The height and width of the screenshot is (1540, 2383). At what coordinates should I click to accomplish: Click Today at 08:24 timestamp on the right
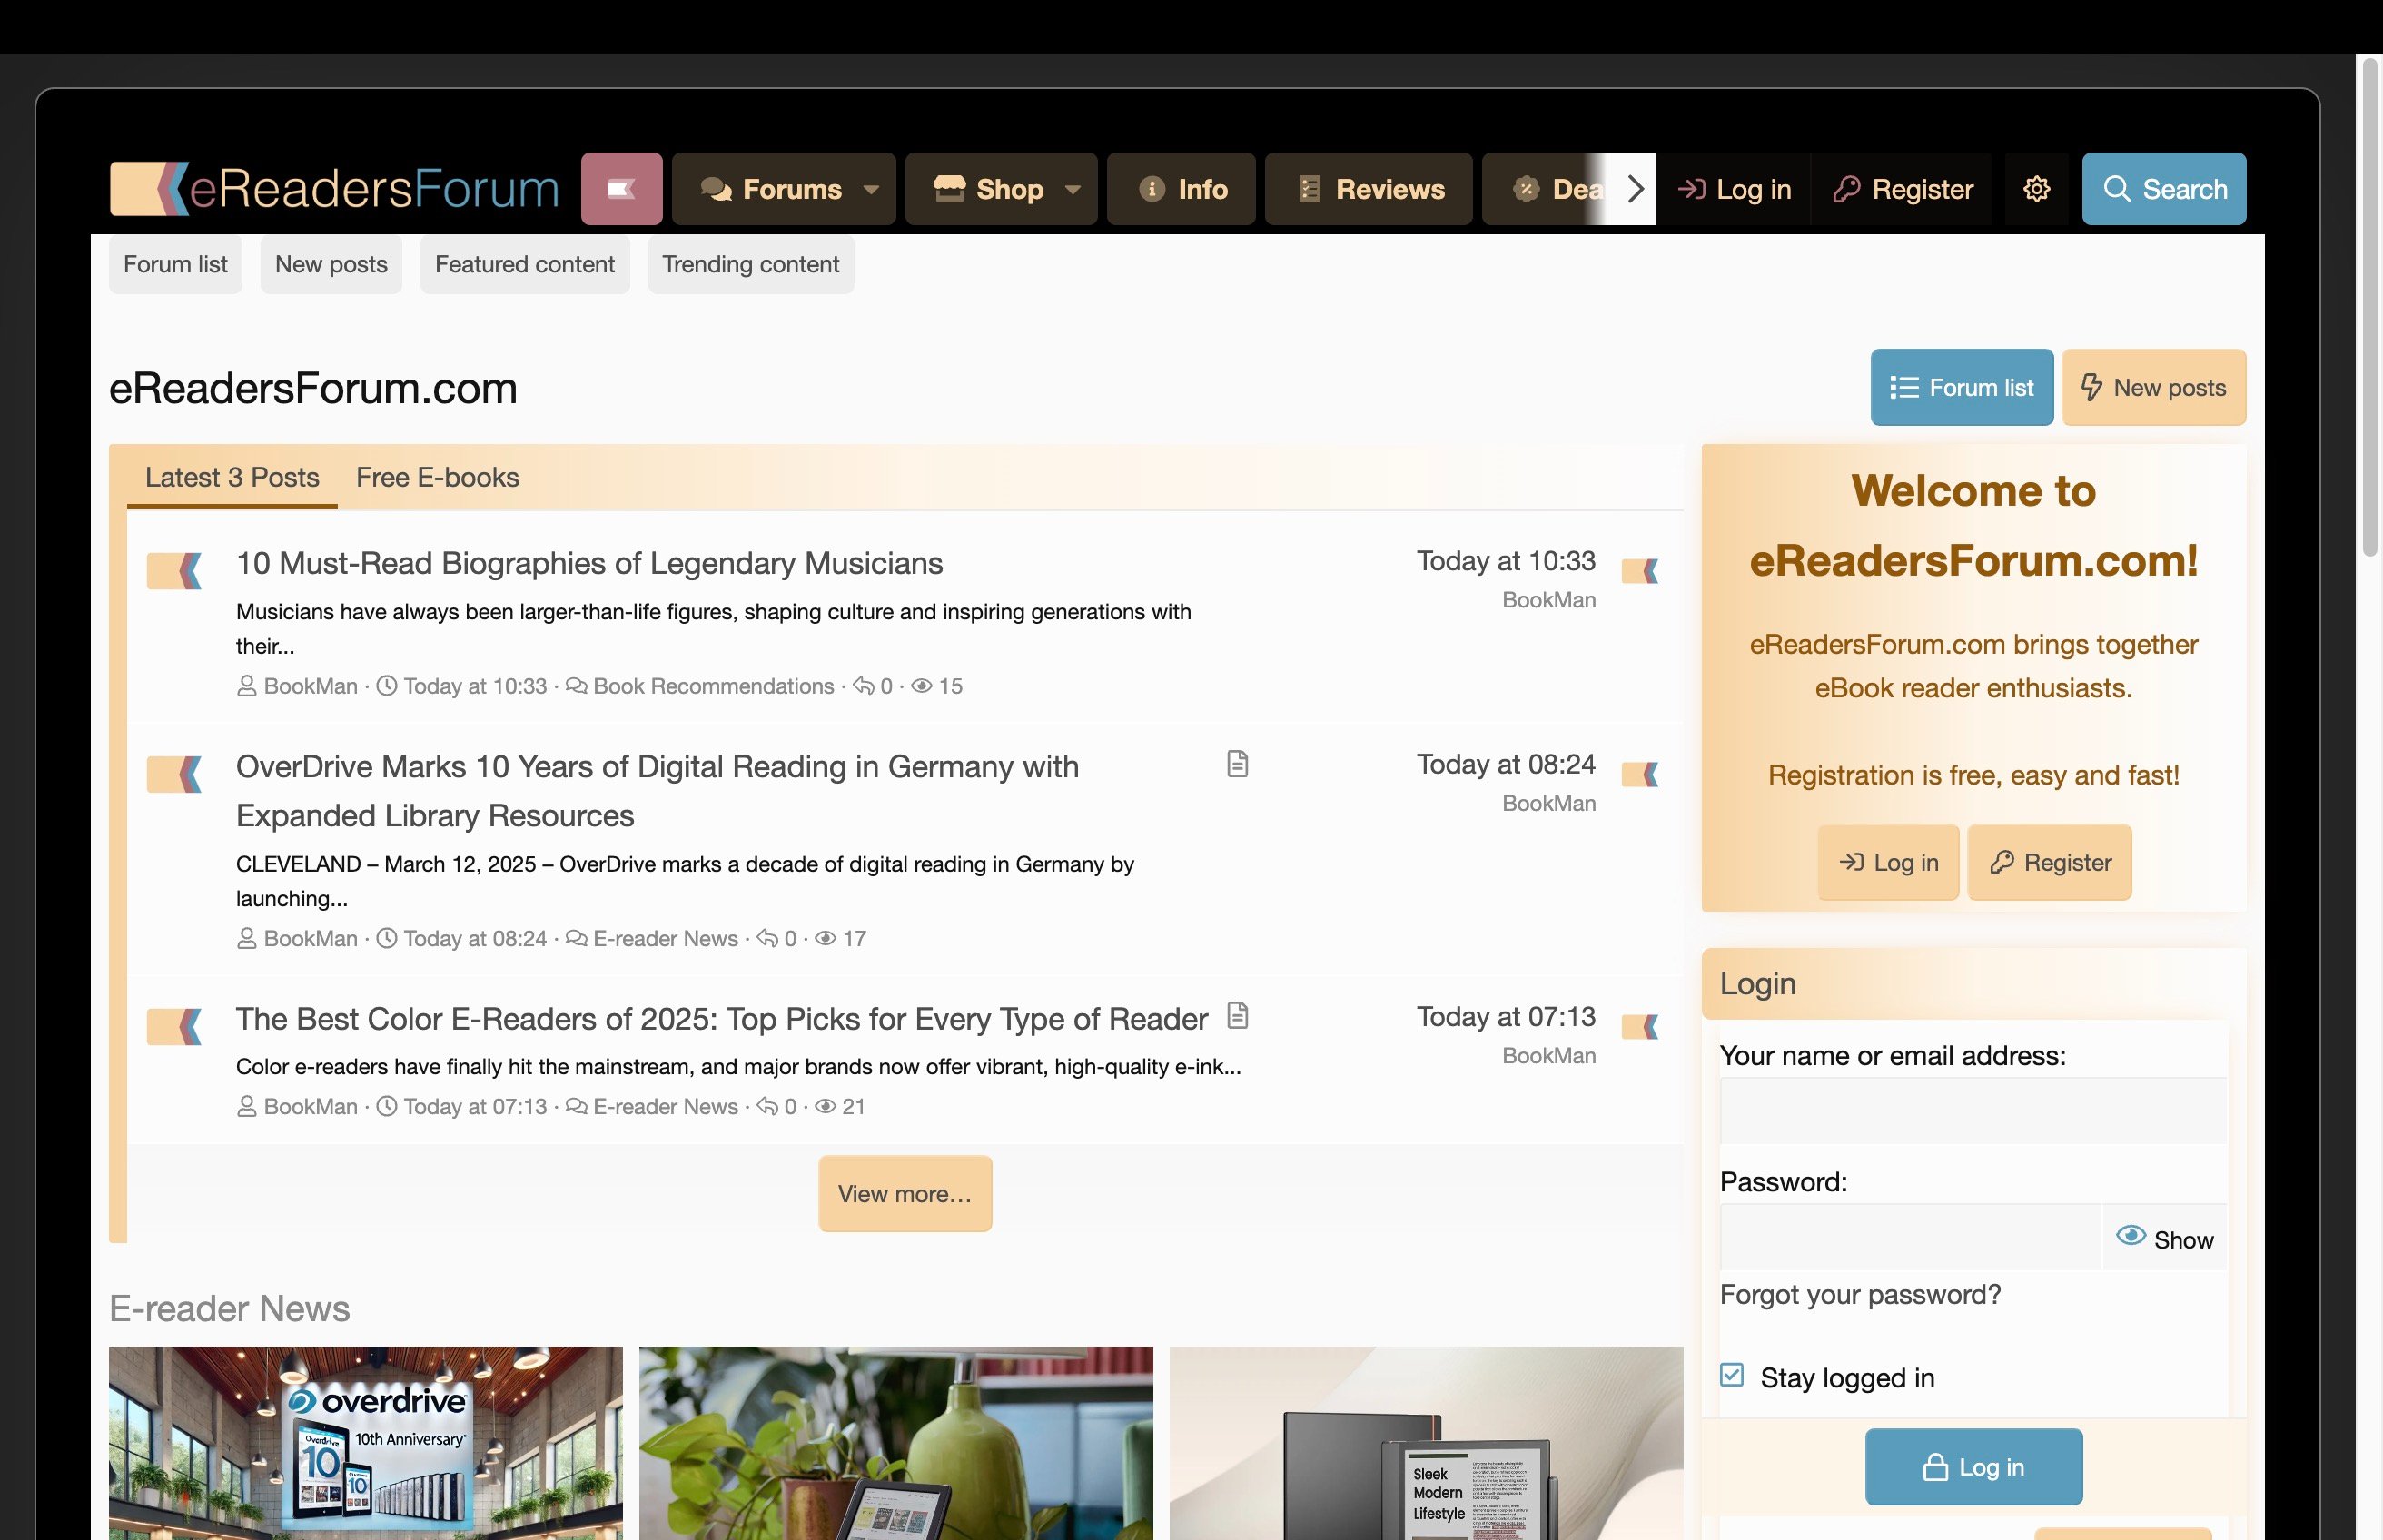click(1506, 765)
